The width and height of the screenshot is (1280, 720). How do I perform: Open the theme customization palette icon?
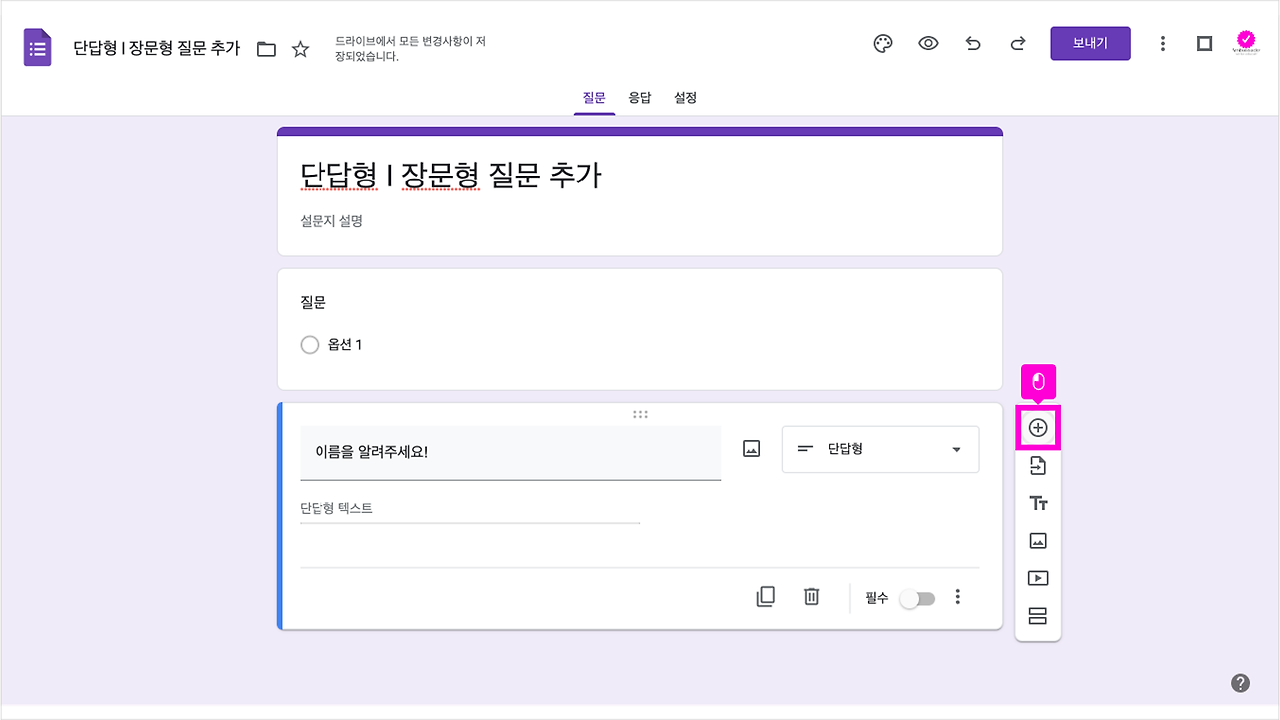click(882, 43)
